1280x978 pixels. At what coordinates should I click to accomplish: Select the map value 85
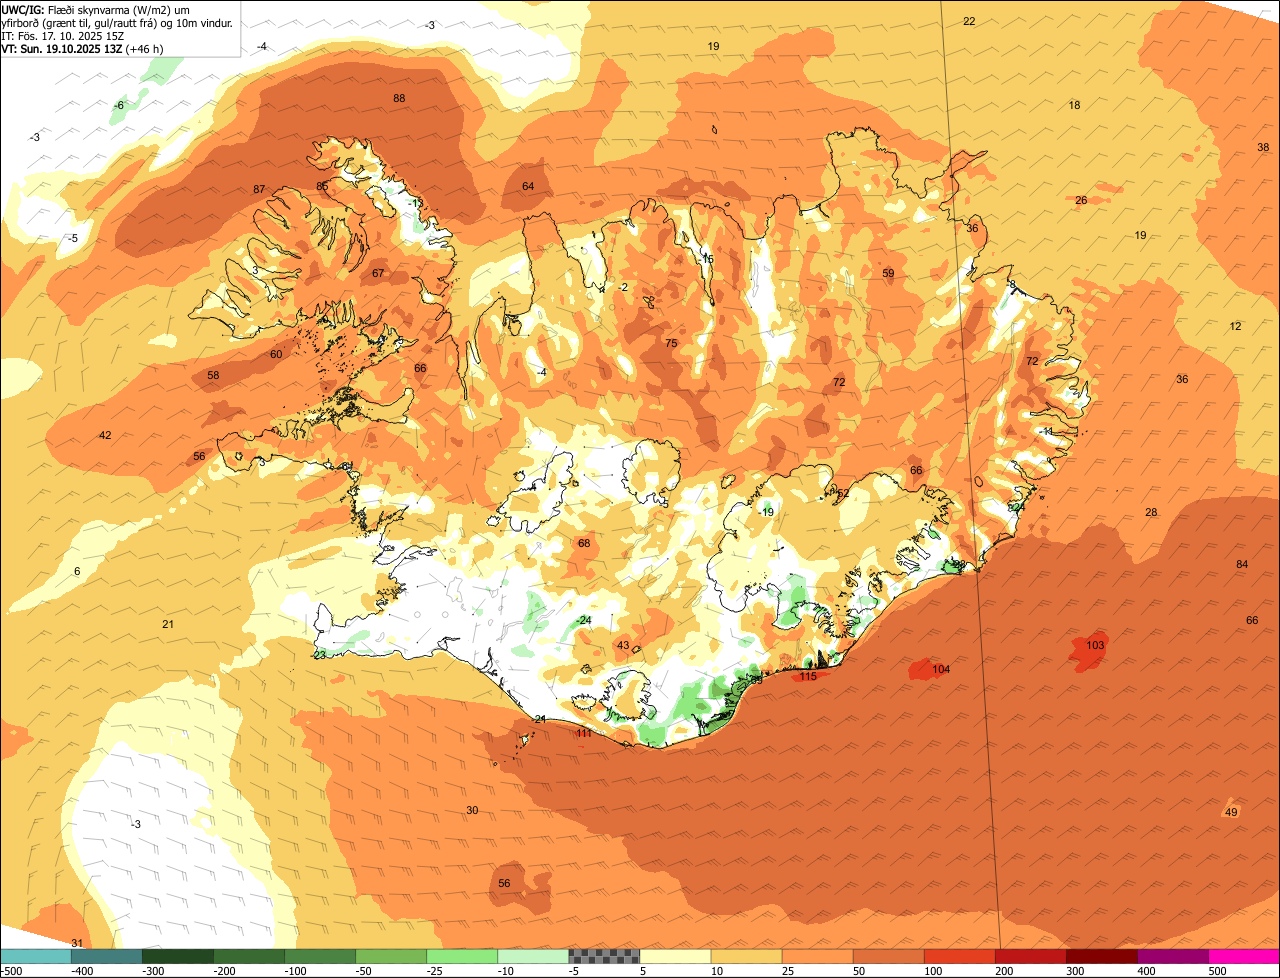322,186
